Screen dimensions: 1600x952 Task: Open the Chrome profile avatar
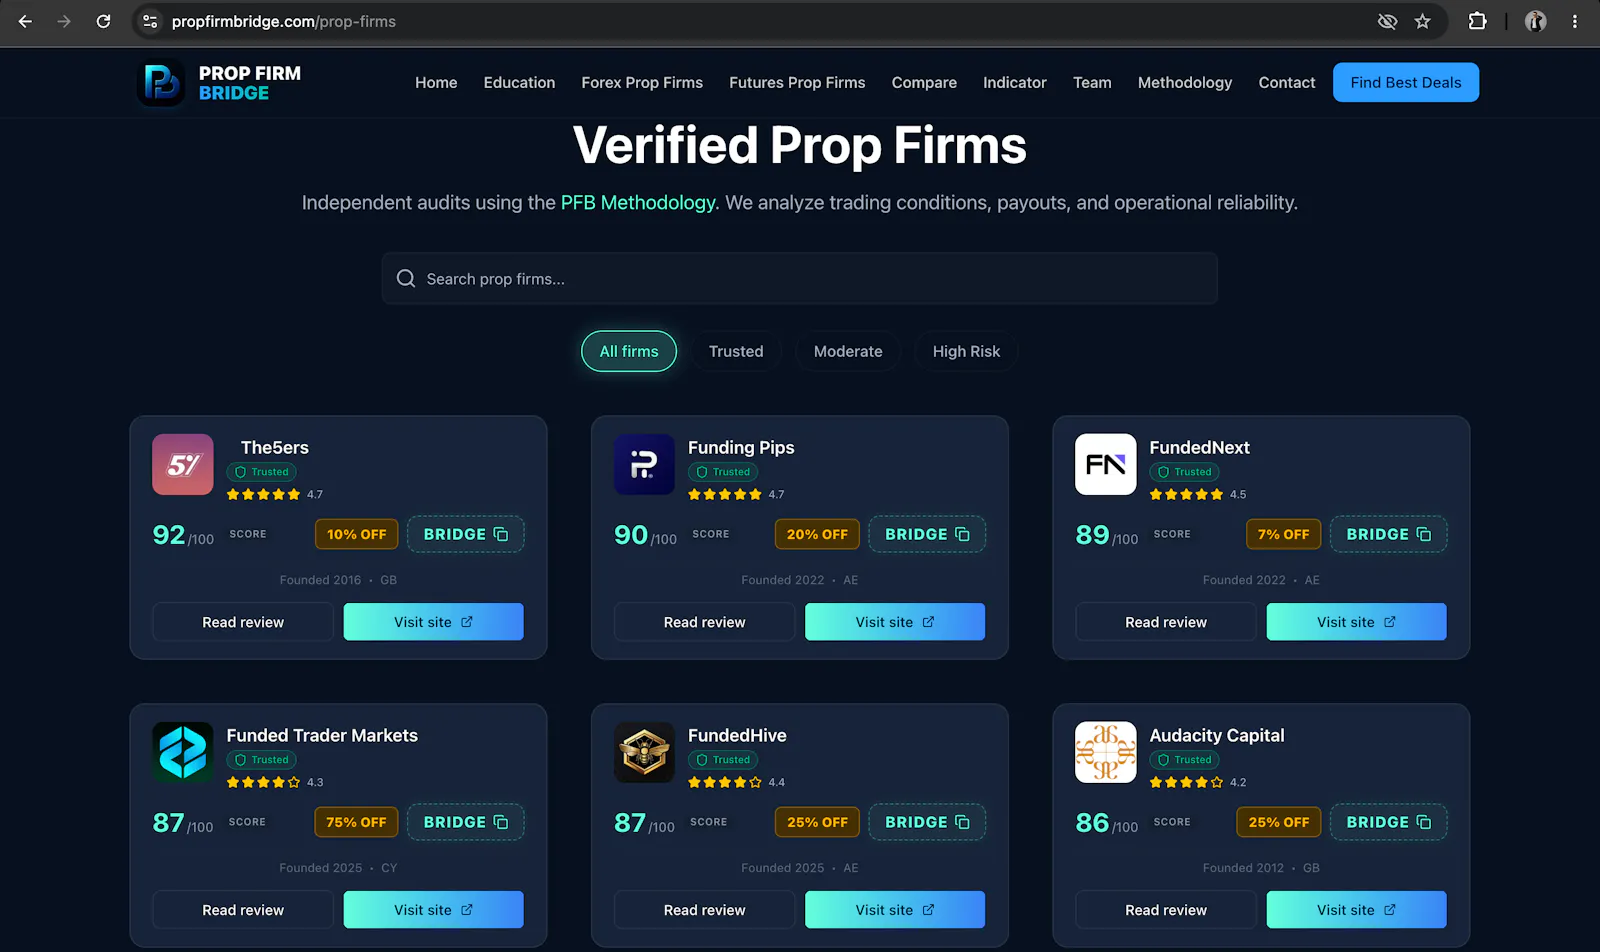coord(1536,21)
